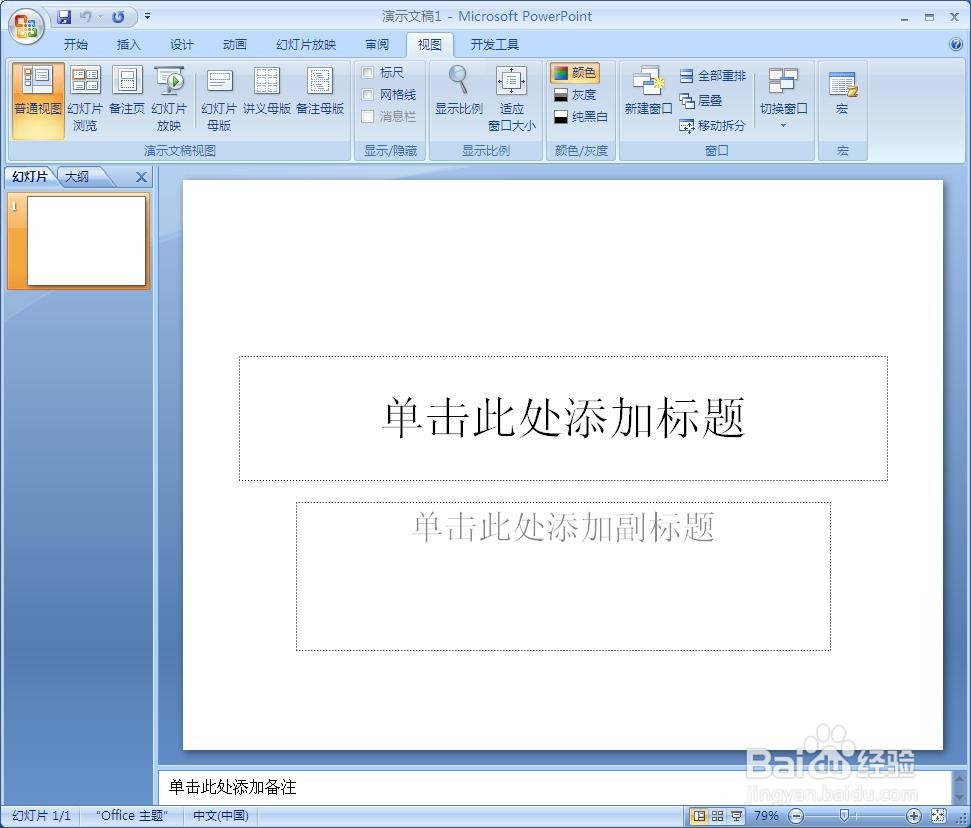Click status text 幻灯片 1/1
Viewport: 971px width, 828px height.
click(41, 816)
